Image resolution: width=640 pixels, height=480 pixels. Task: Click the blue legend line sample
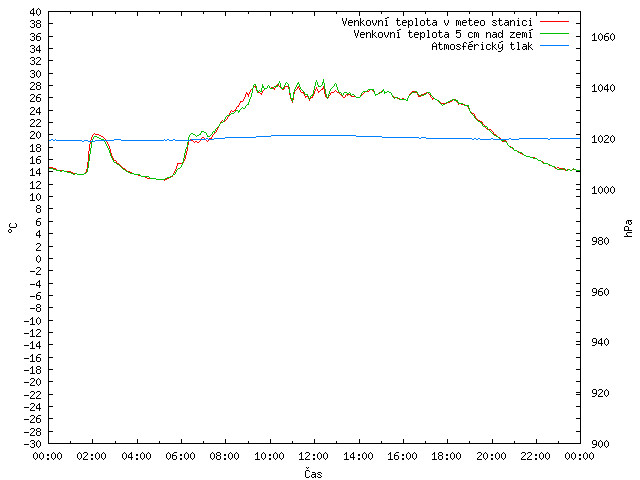[x=554, y=45]
